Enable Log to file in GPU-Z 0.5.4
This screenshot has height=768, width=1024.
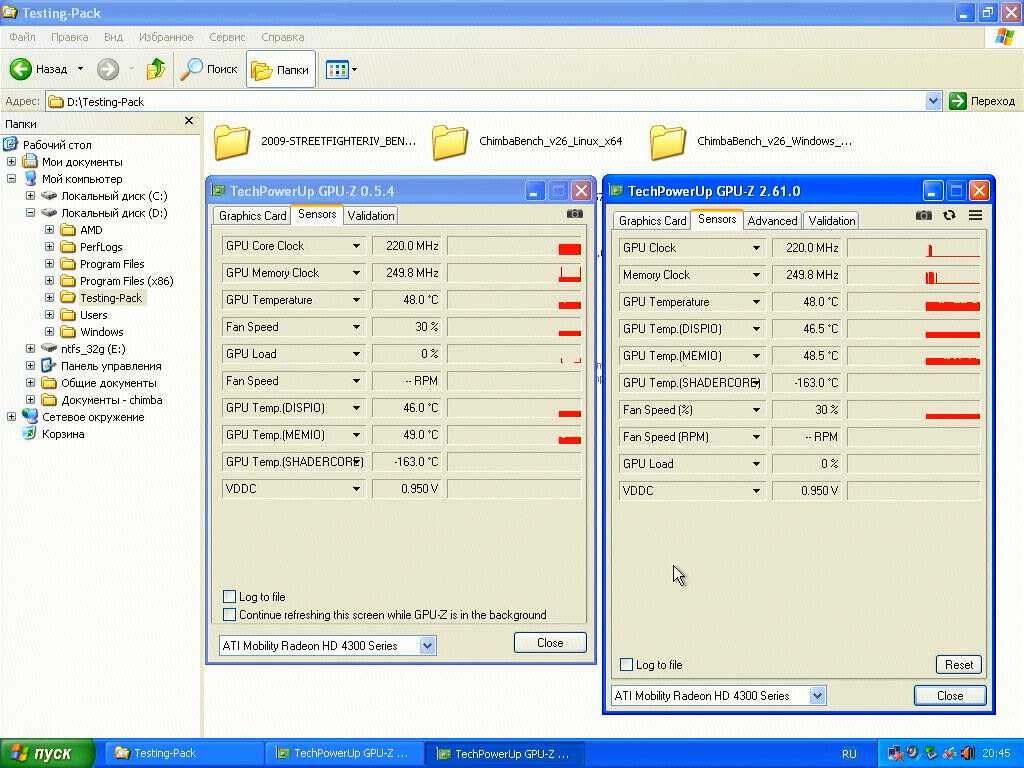coord(229,596)
